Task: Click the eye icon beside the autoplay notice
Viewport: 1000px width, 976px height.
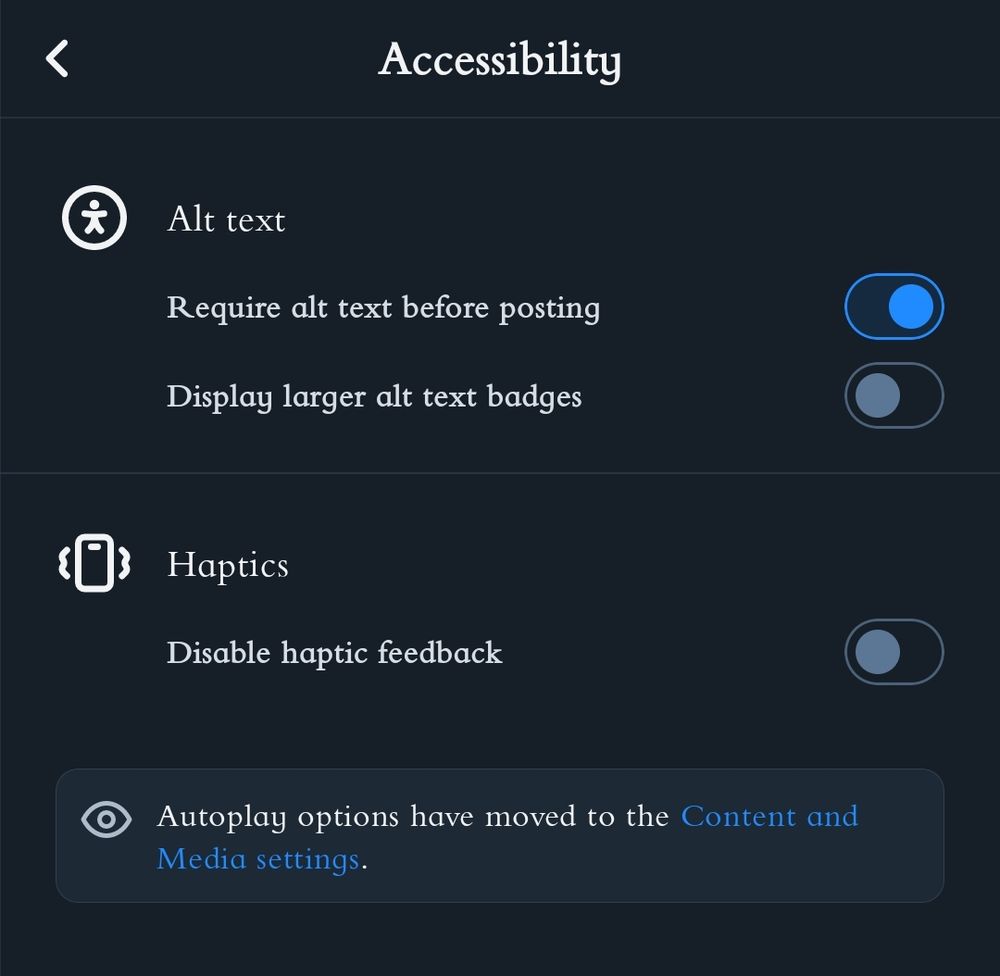Action: coord(106,817)
